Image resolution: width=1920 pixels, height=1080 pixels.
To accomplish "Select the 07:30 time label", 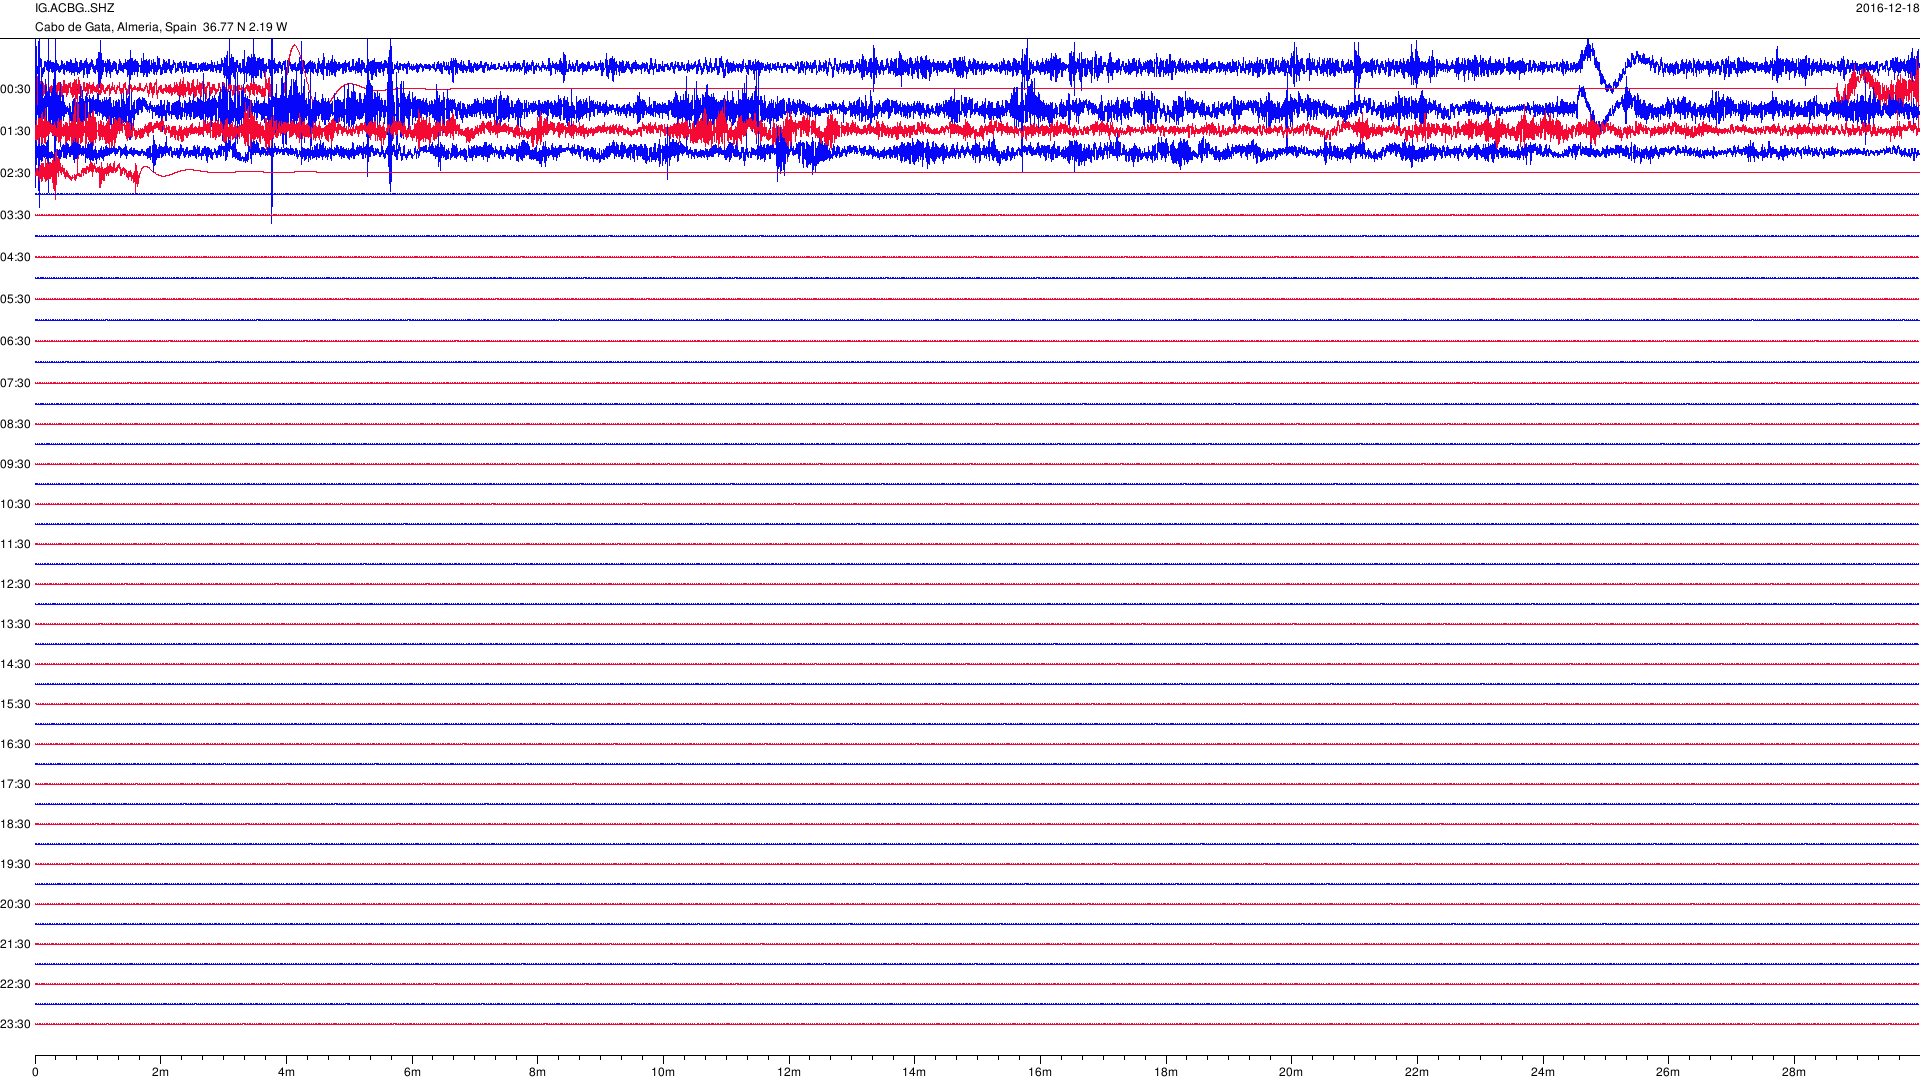I will coord(15,383).
